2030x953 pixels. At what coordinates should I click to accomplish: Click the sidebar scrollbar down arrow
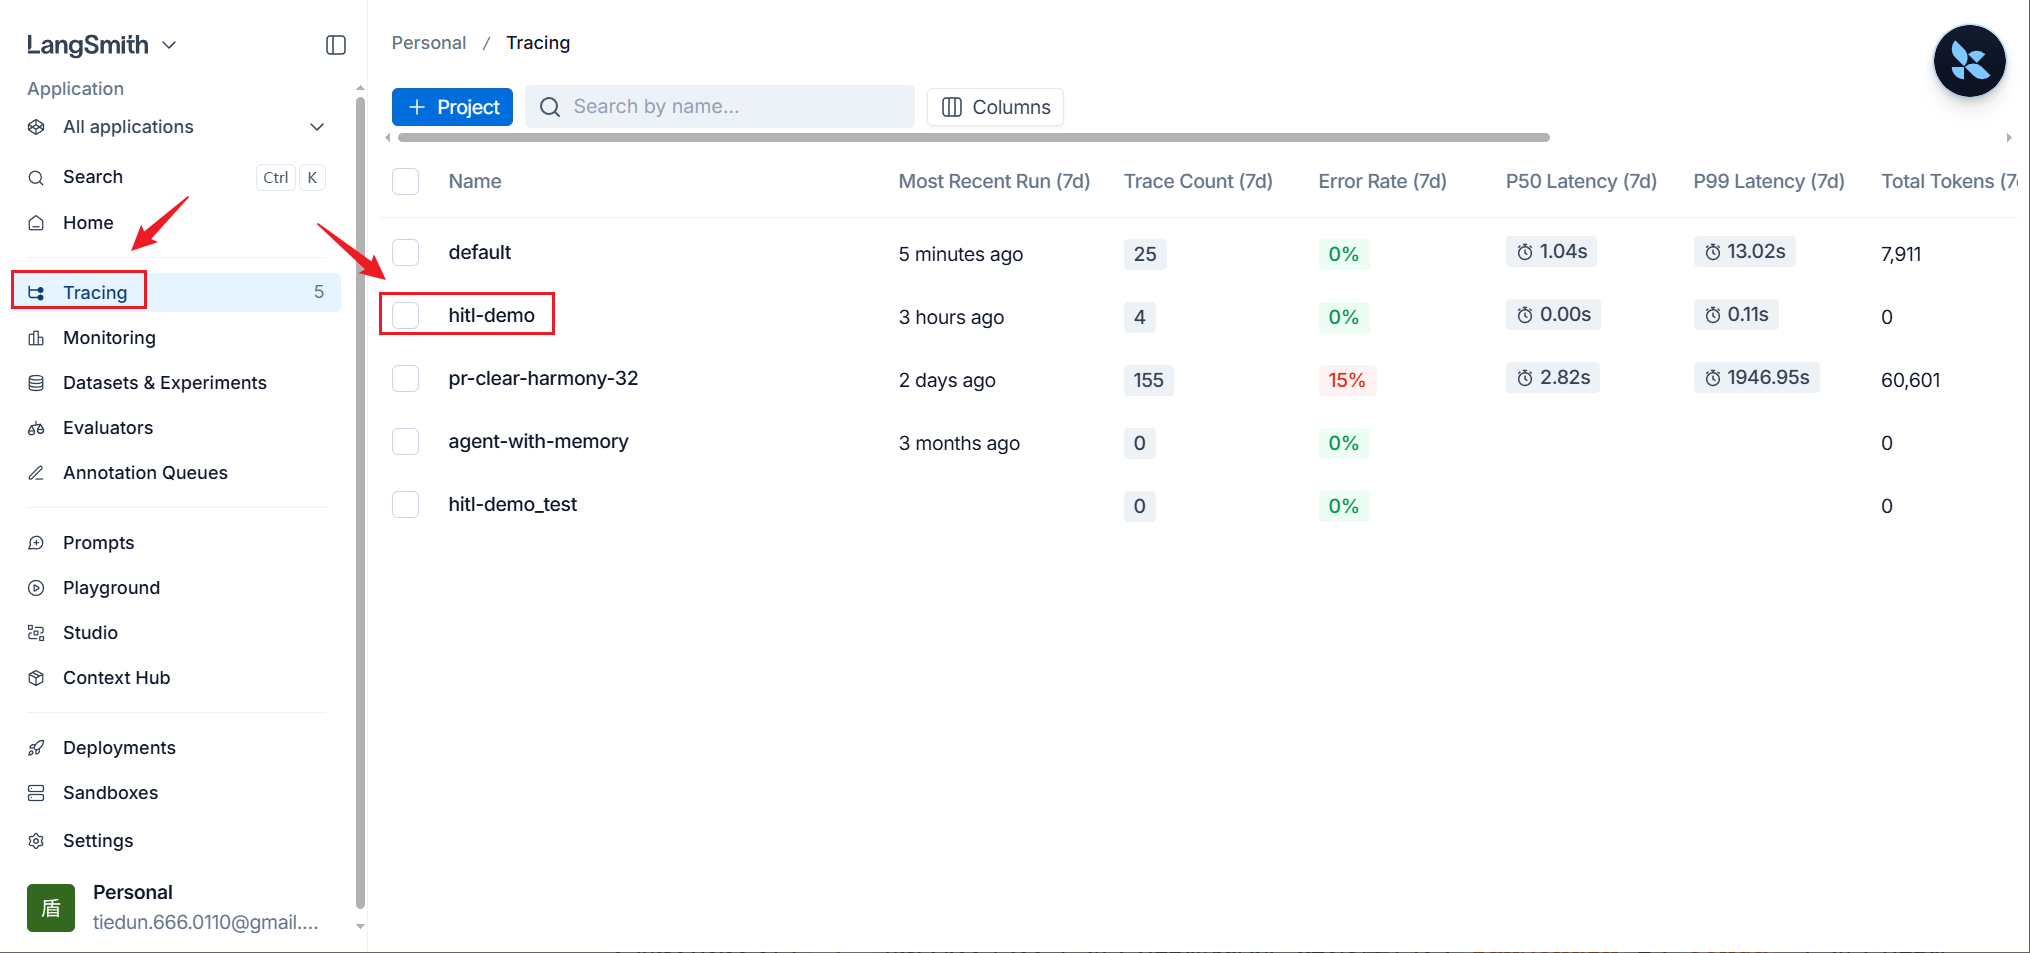(x=360, y=927)
